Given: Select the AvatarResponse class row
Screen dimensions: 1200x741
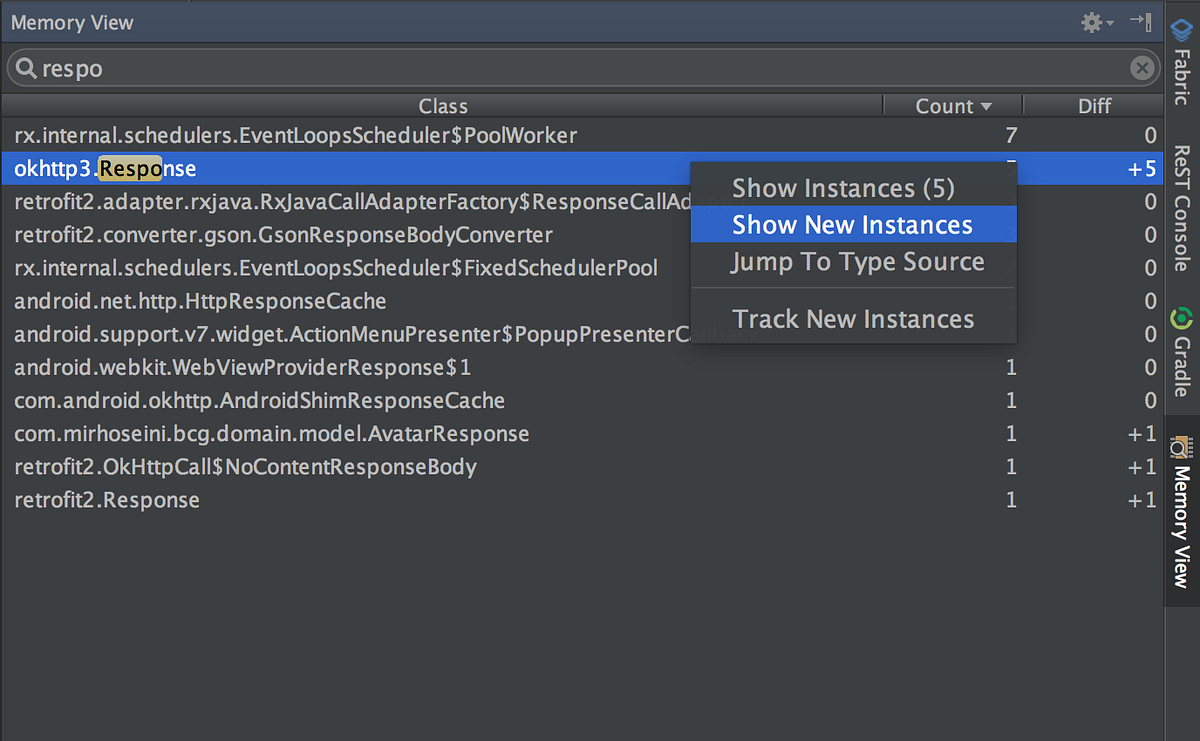Looking at the screenshot, I should [270, 433].
